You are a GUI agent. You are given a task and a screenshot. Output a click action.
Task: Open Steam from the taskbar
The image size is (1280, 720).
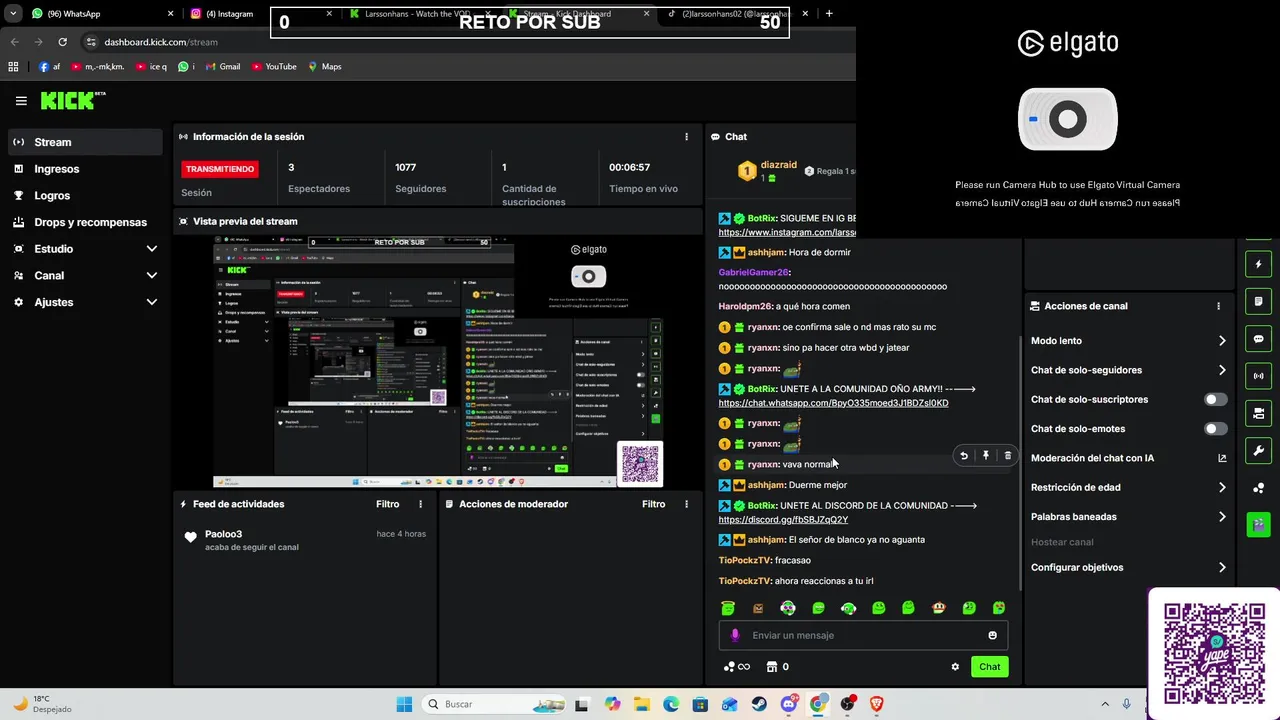point(759,704)
